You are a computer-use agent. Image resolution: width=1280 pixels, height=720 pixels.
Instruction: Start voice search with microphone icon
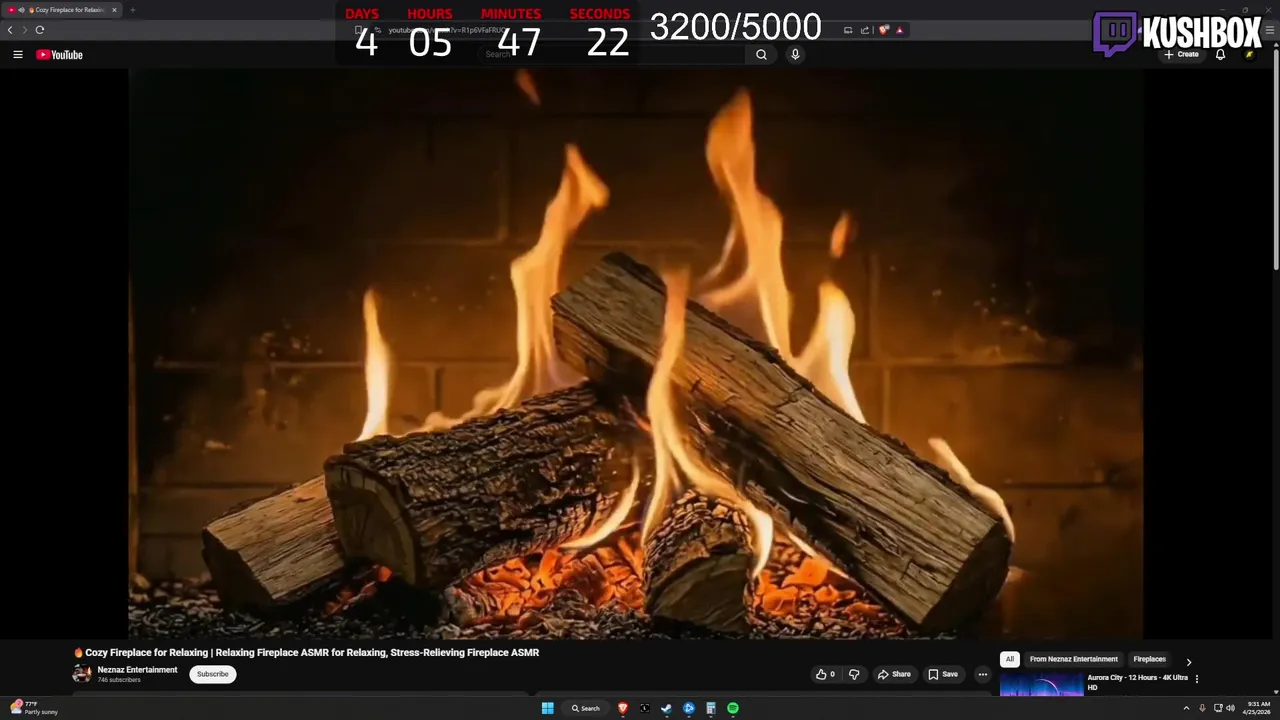(x=795, y=55)
